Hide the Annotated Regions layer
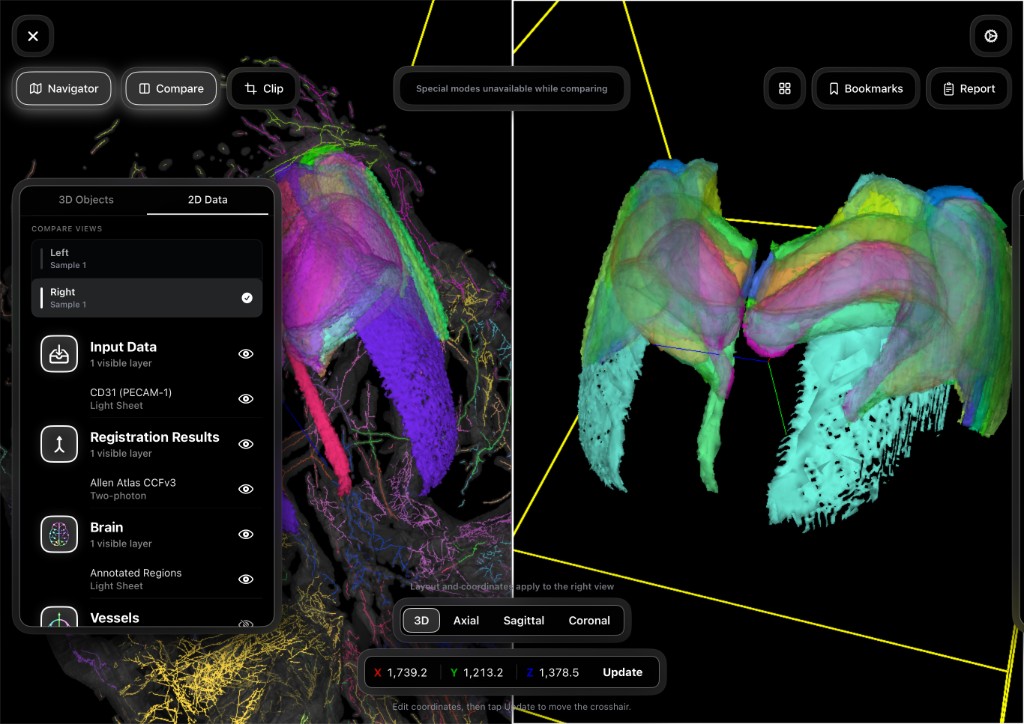The image size is (1024, 724). (246, 579)
